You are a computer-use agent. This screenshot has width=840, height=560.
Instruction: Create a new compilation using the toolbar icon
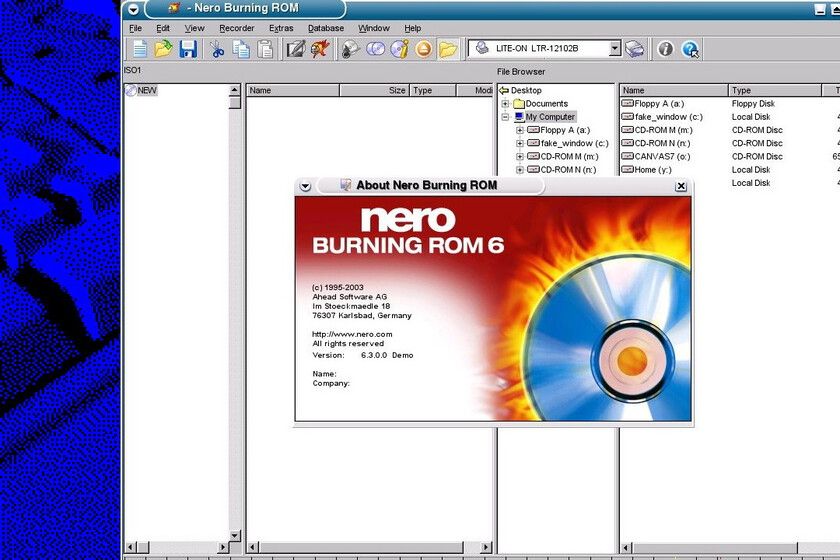point(140,49)
